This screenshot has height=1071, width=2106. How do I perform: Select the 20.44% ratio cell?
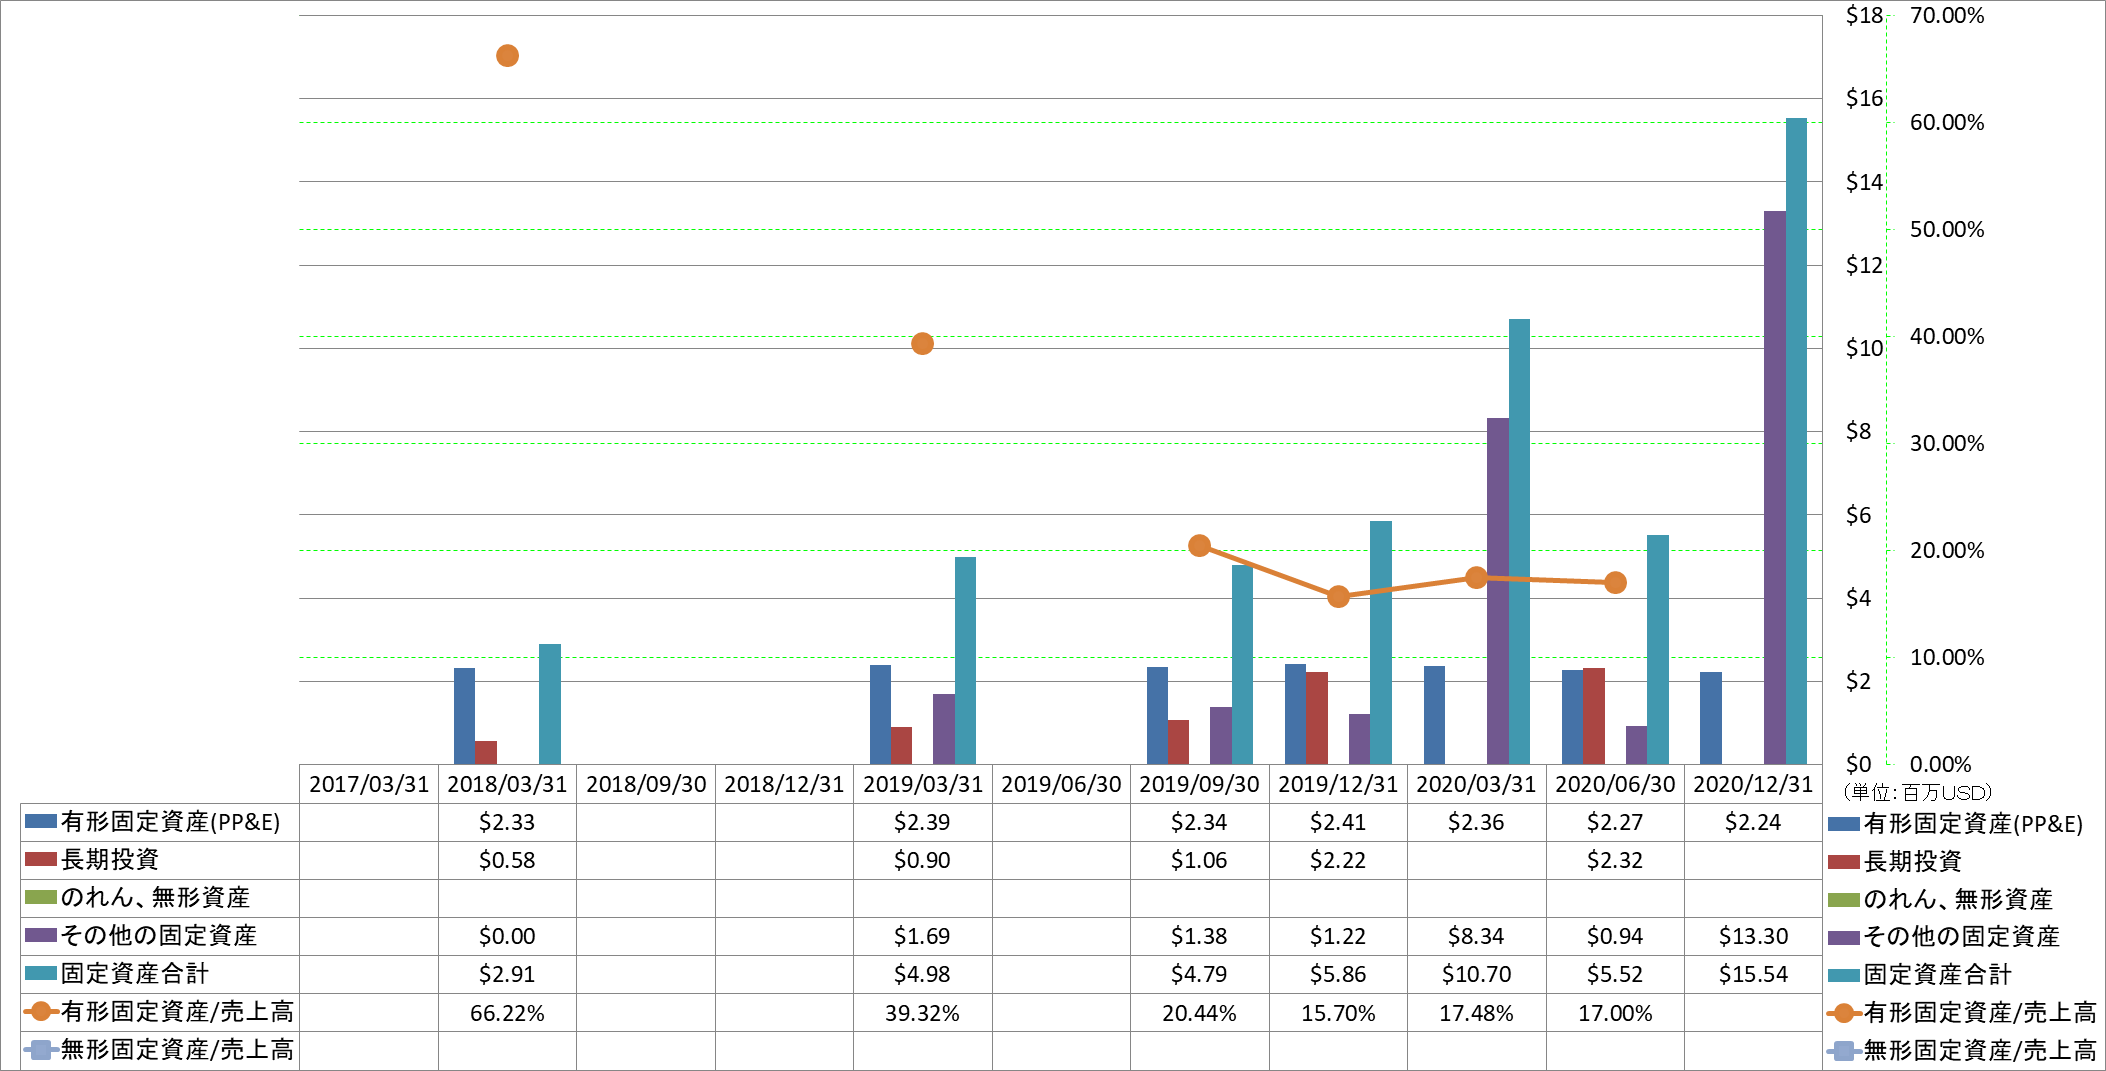point(1199,1013)
